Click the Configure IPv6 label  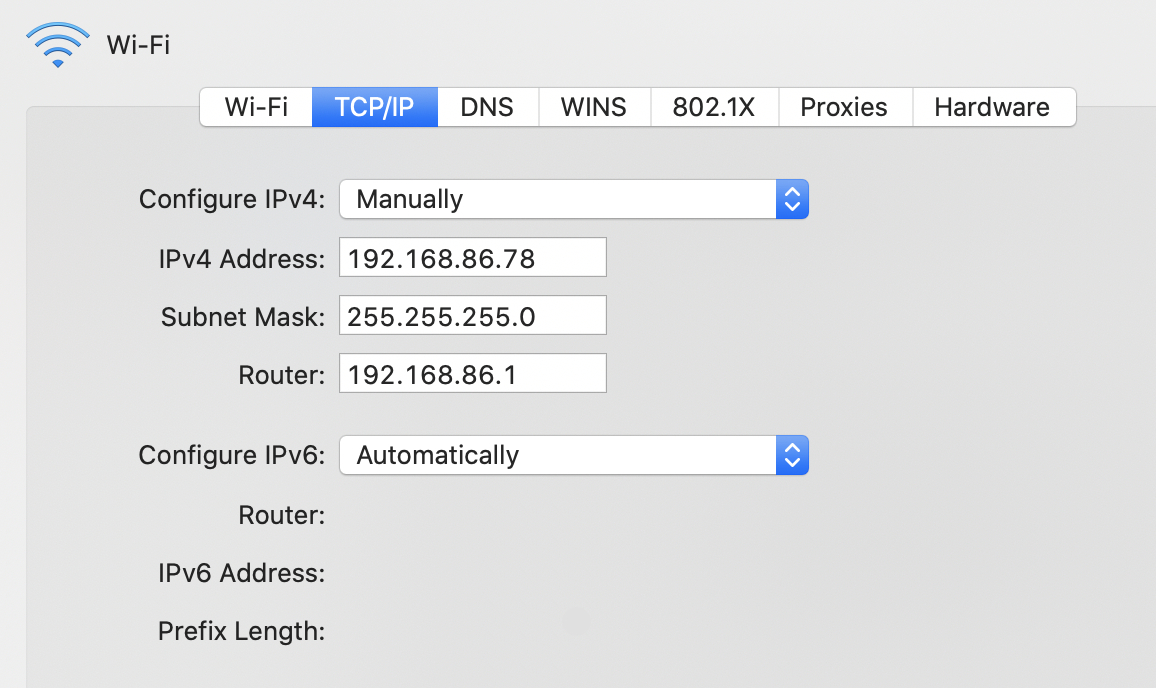click(231, 455)
